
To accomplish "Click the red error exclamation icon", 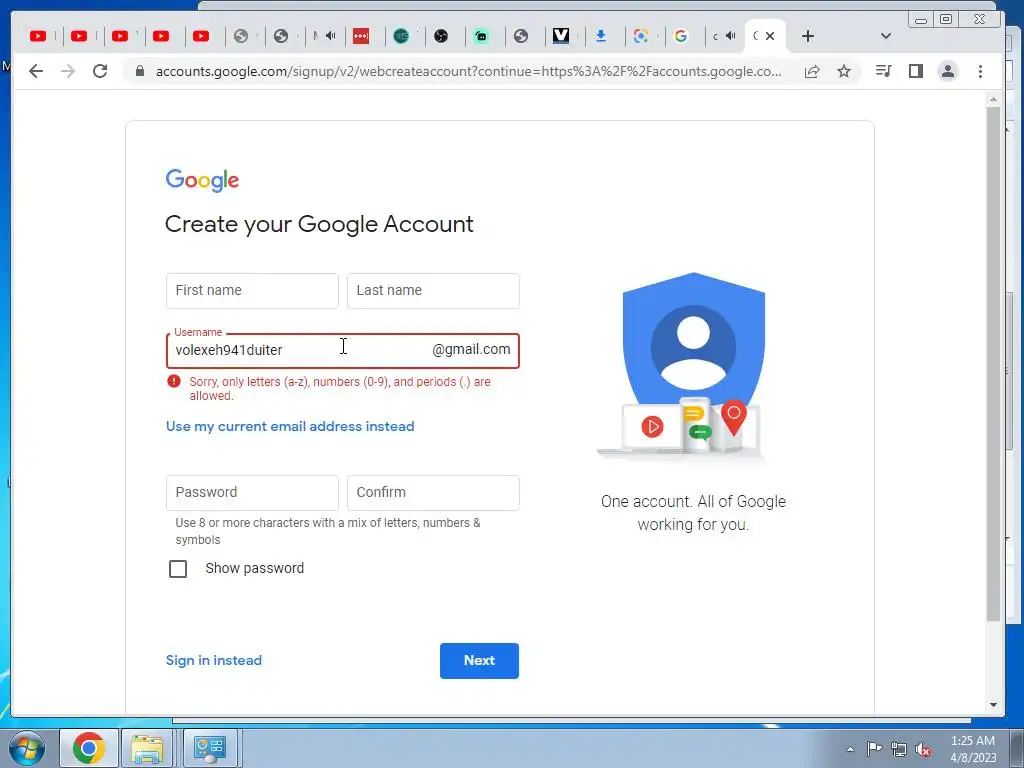I will [x=174, y=381].
